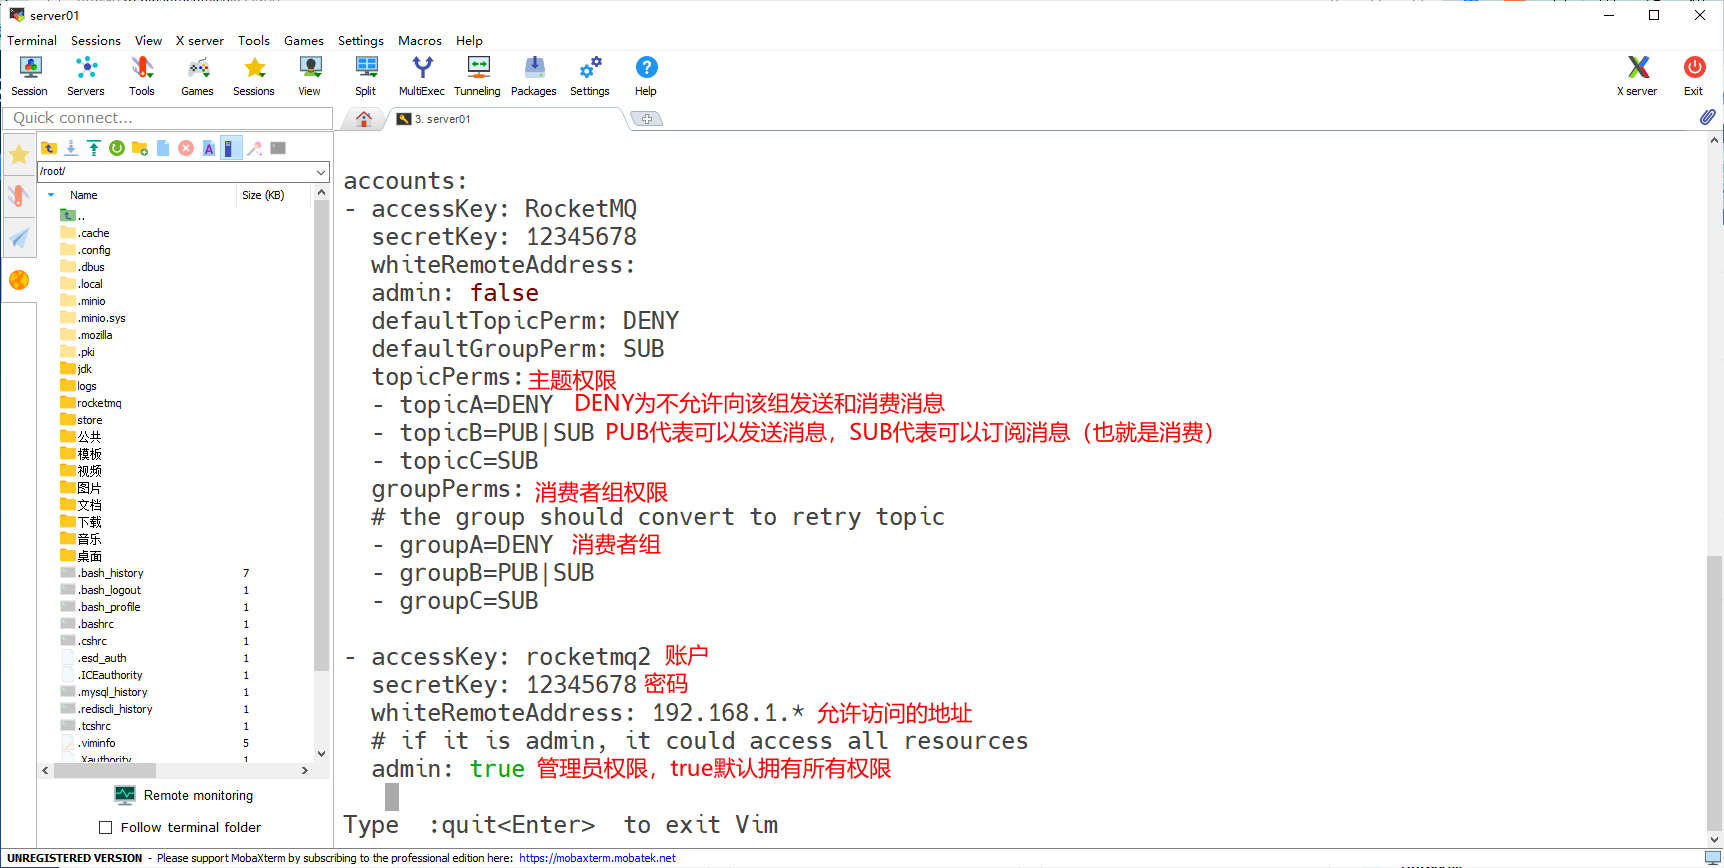
Task: Open terminal icon in SFTP toolbar
Action: pyautogui.click(x=278, y=148)
